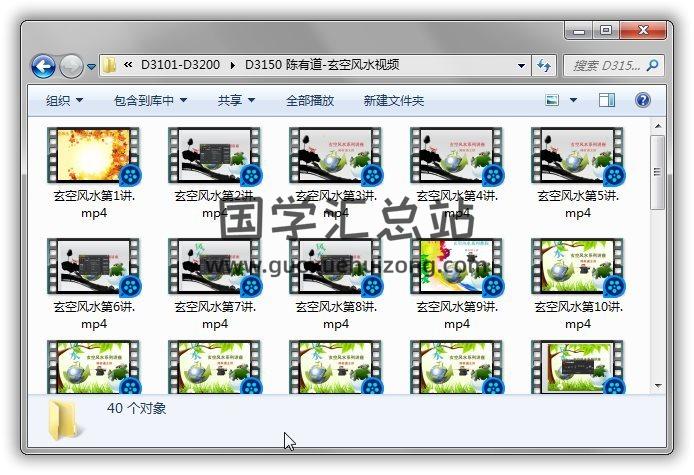Click the 玄空风水第6讲.mp4 file name
The width and height of the screenshot is (694, 475).
click(x=94, y=315)
